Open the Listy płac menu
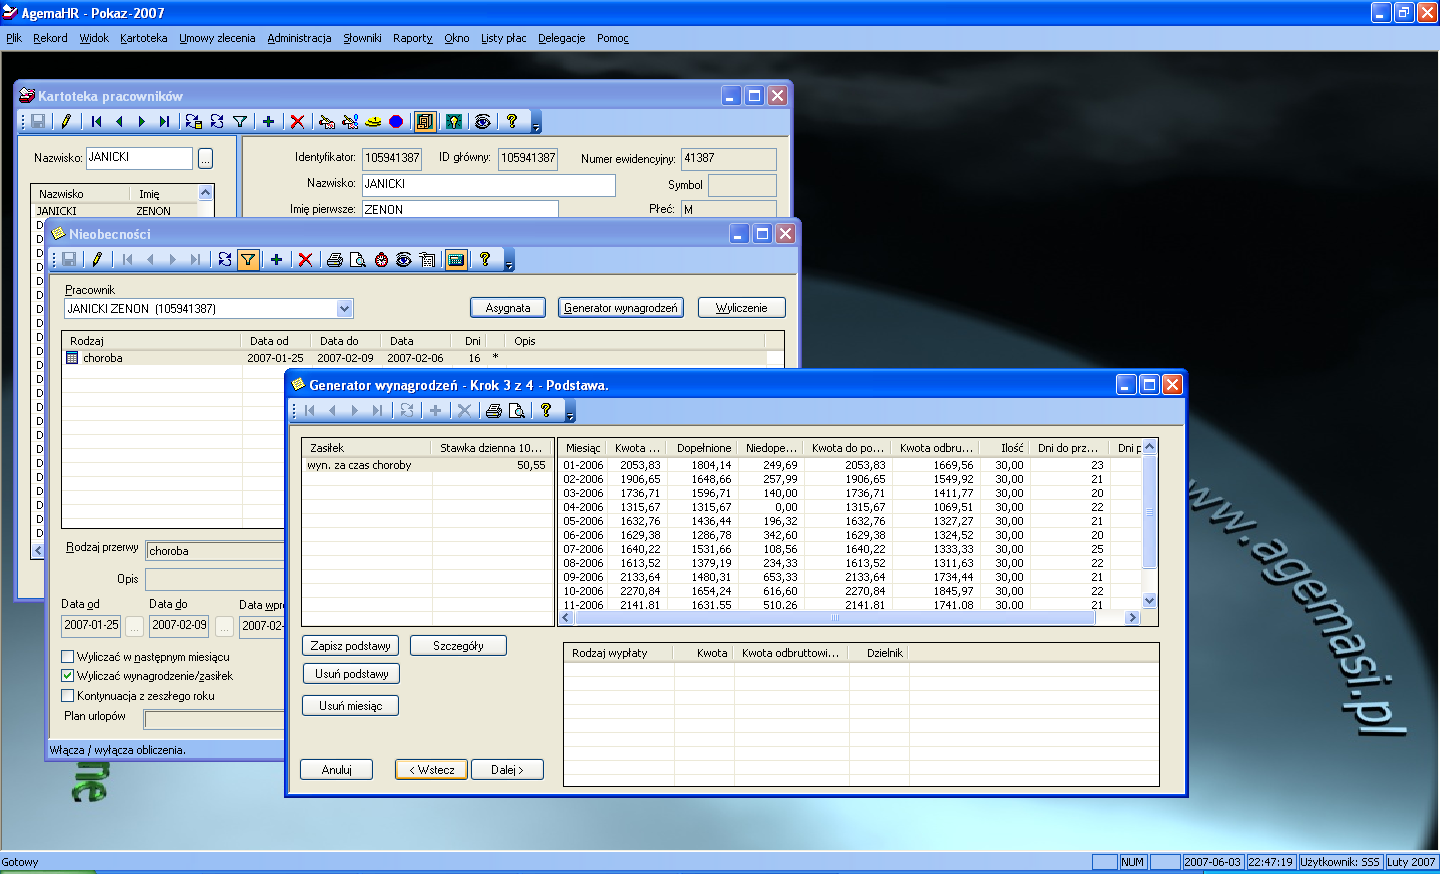 (503, 38)
